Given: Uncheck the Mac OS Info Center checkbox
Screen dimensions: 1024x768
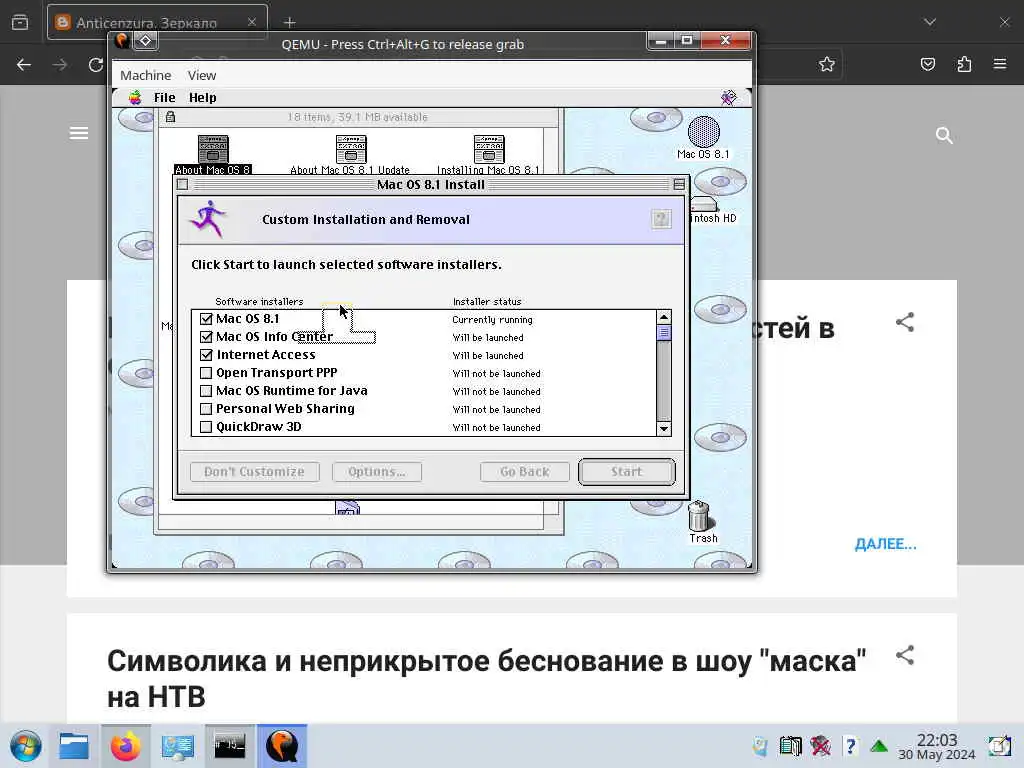Looking at the screenshot, I should click(206, 337).
